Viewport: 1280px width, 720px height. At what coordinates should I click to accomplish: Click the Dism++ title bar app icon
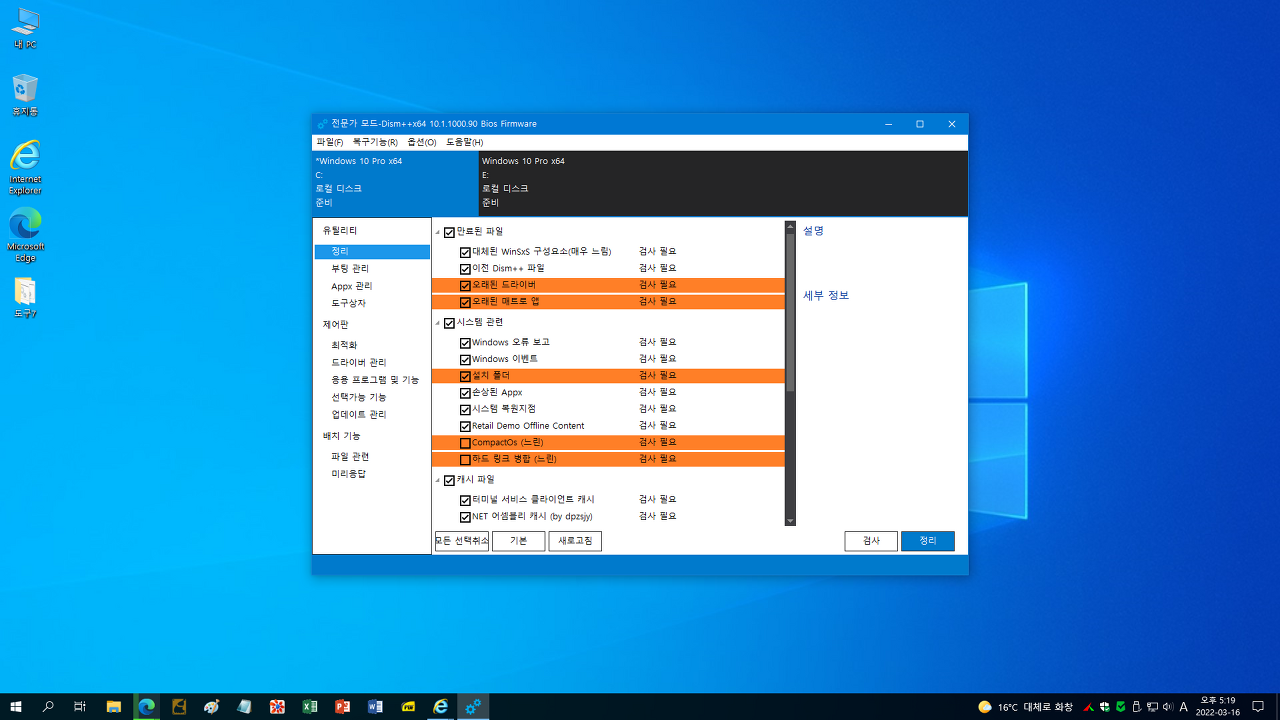point(322,124)
